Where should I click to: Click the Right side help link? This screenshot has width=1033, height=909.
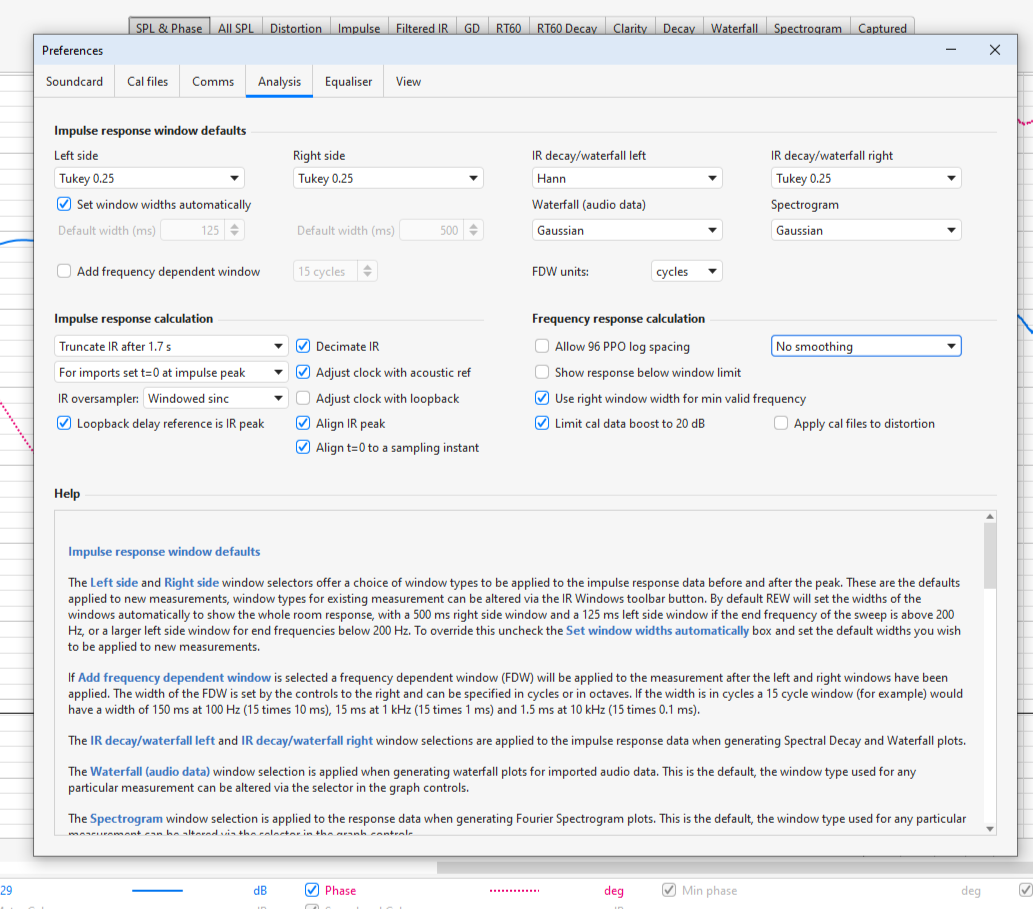tap(191, 582)
